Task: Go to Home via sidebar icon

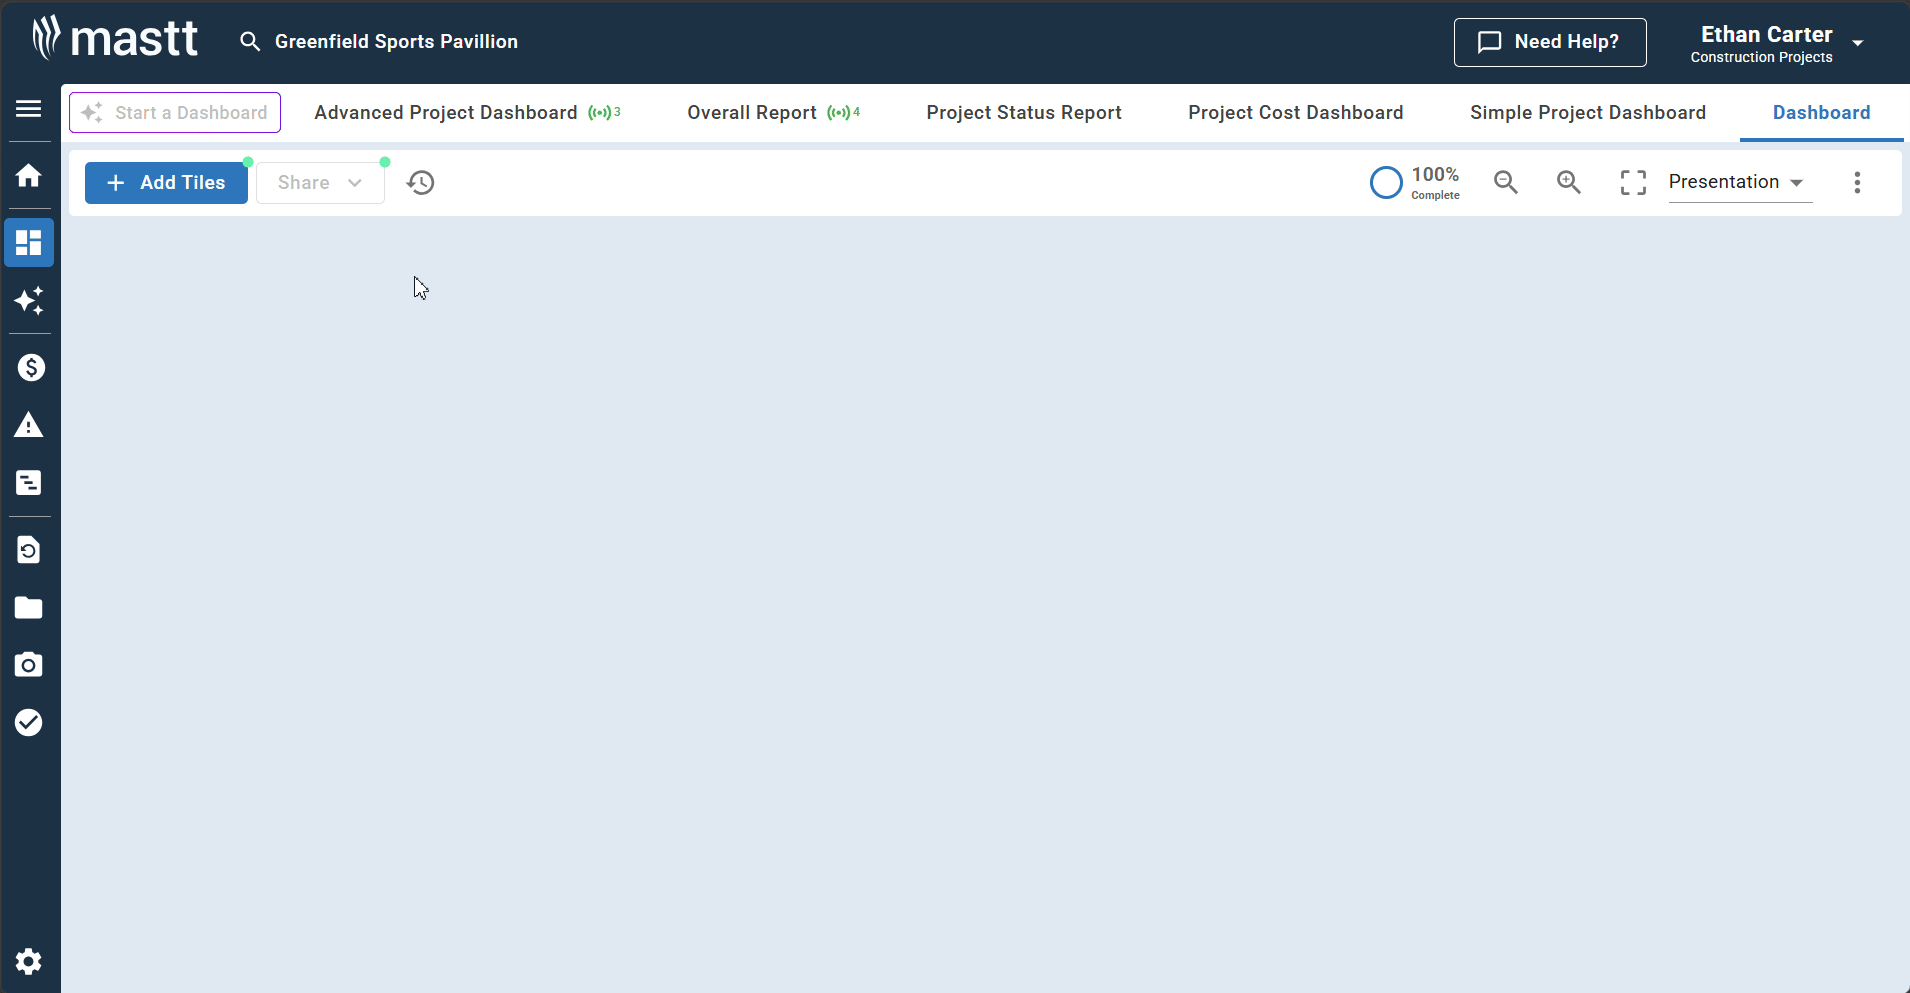Action: coord(29,176)
